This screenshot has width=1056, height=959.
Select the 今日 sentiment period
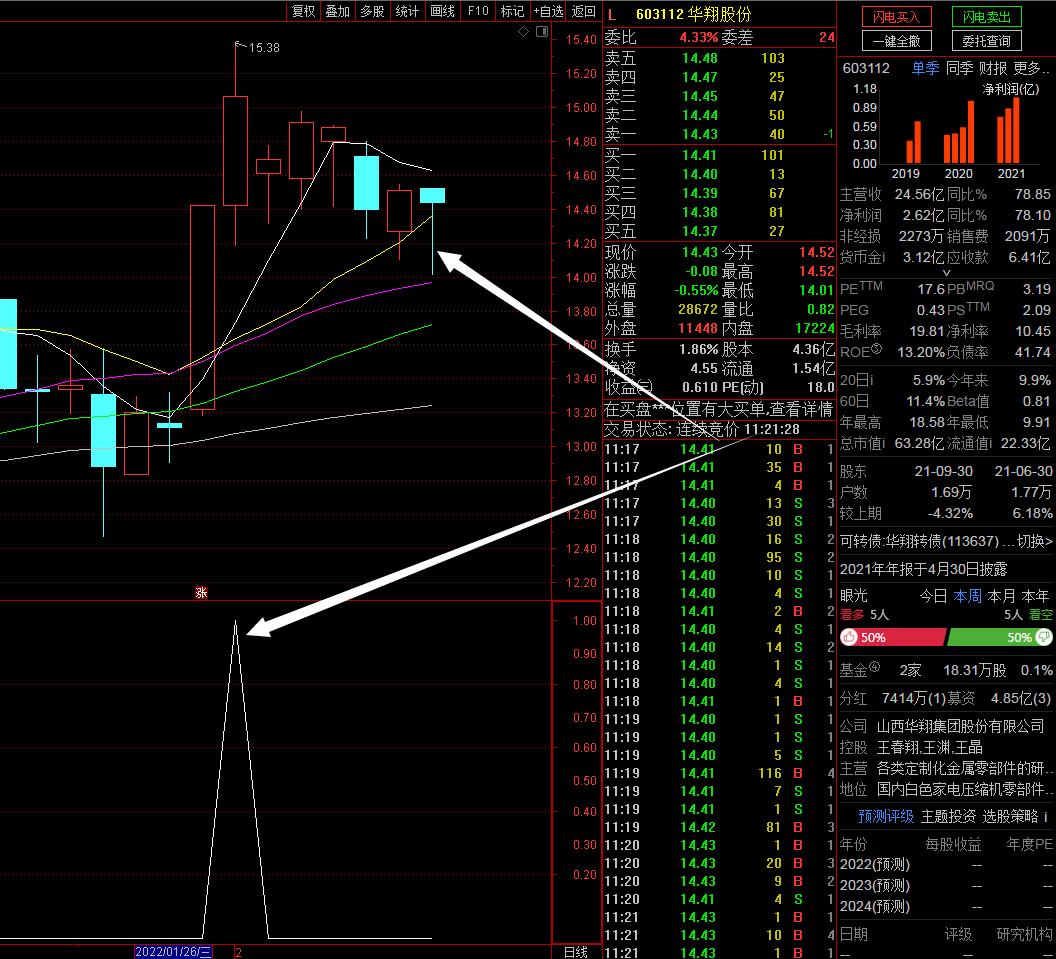click(x=933, y=596)
